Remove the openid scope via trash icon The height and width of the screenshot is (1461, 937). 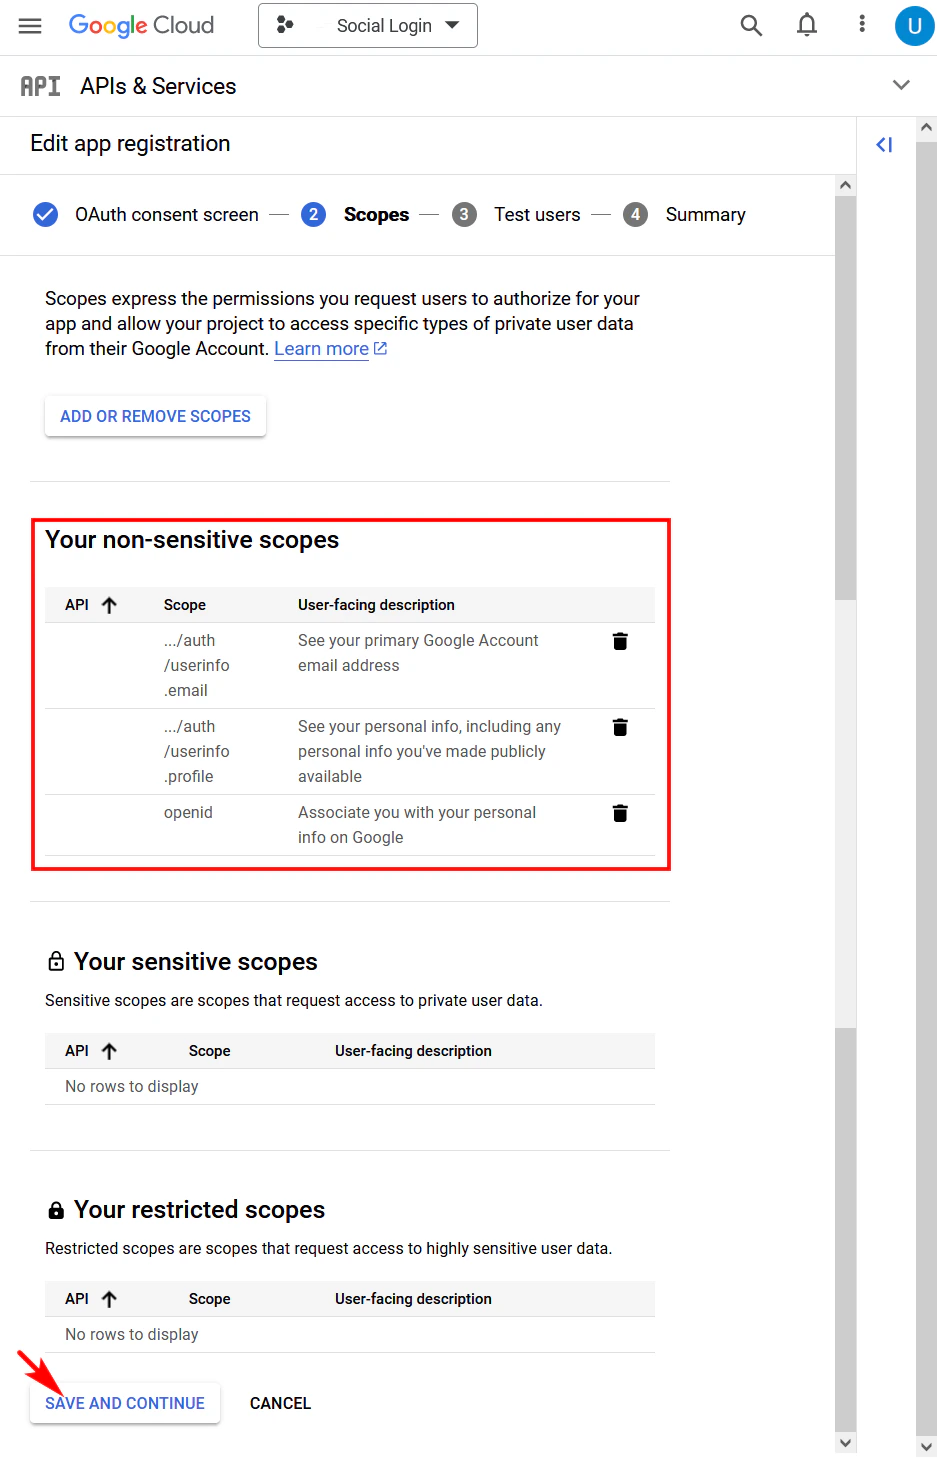620,813
